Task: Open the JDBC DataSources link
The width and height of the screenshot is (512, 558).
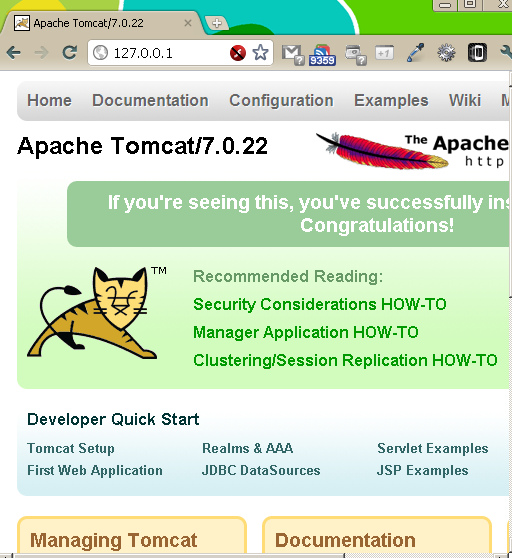Action: coord(261,470)
